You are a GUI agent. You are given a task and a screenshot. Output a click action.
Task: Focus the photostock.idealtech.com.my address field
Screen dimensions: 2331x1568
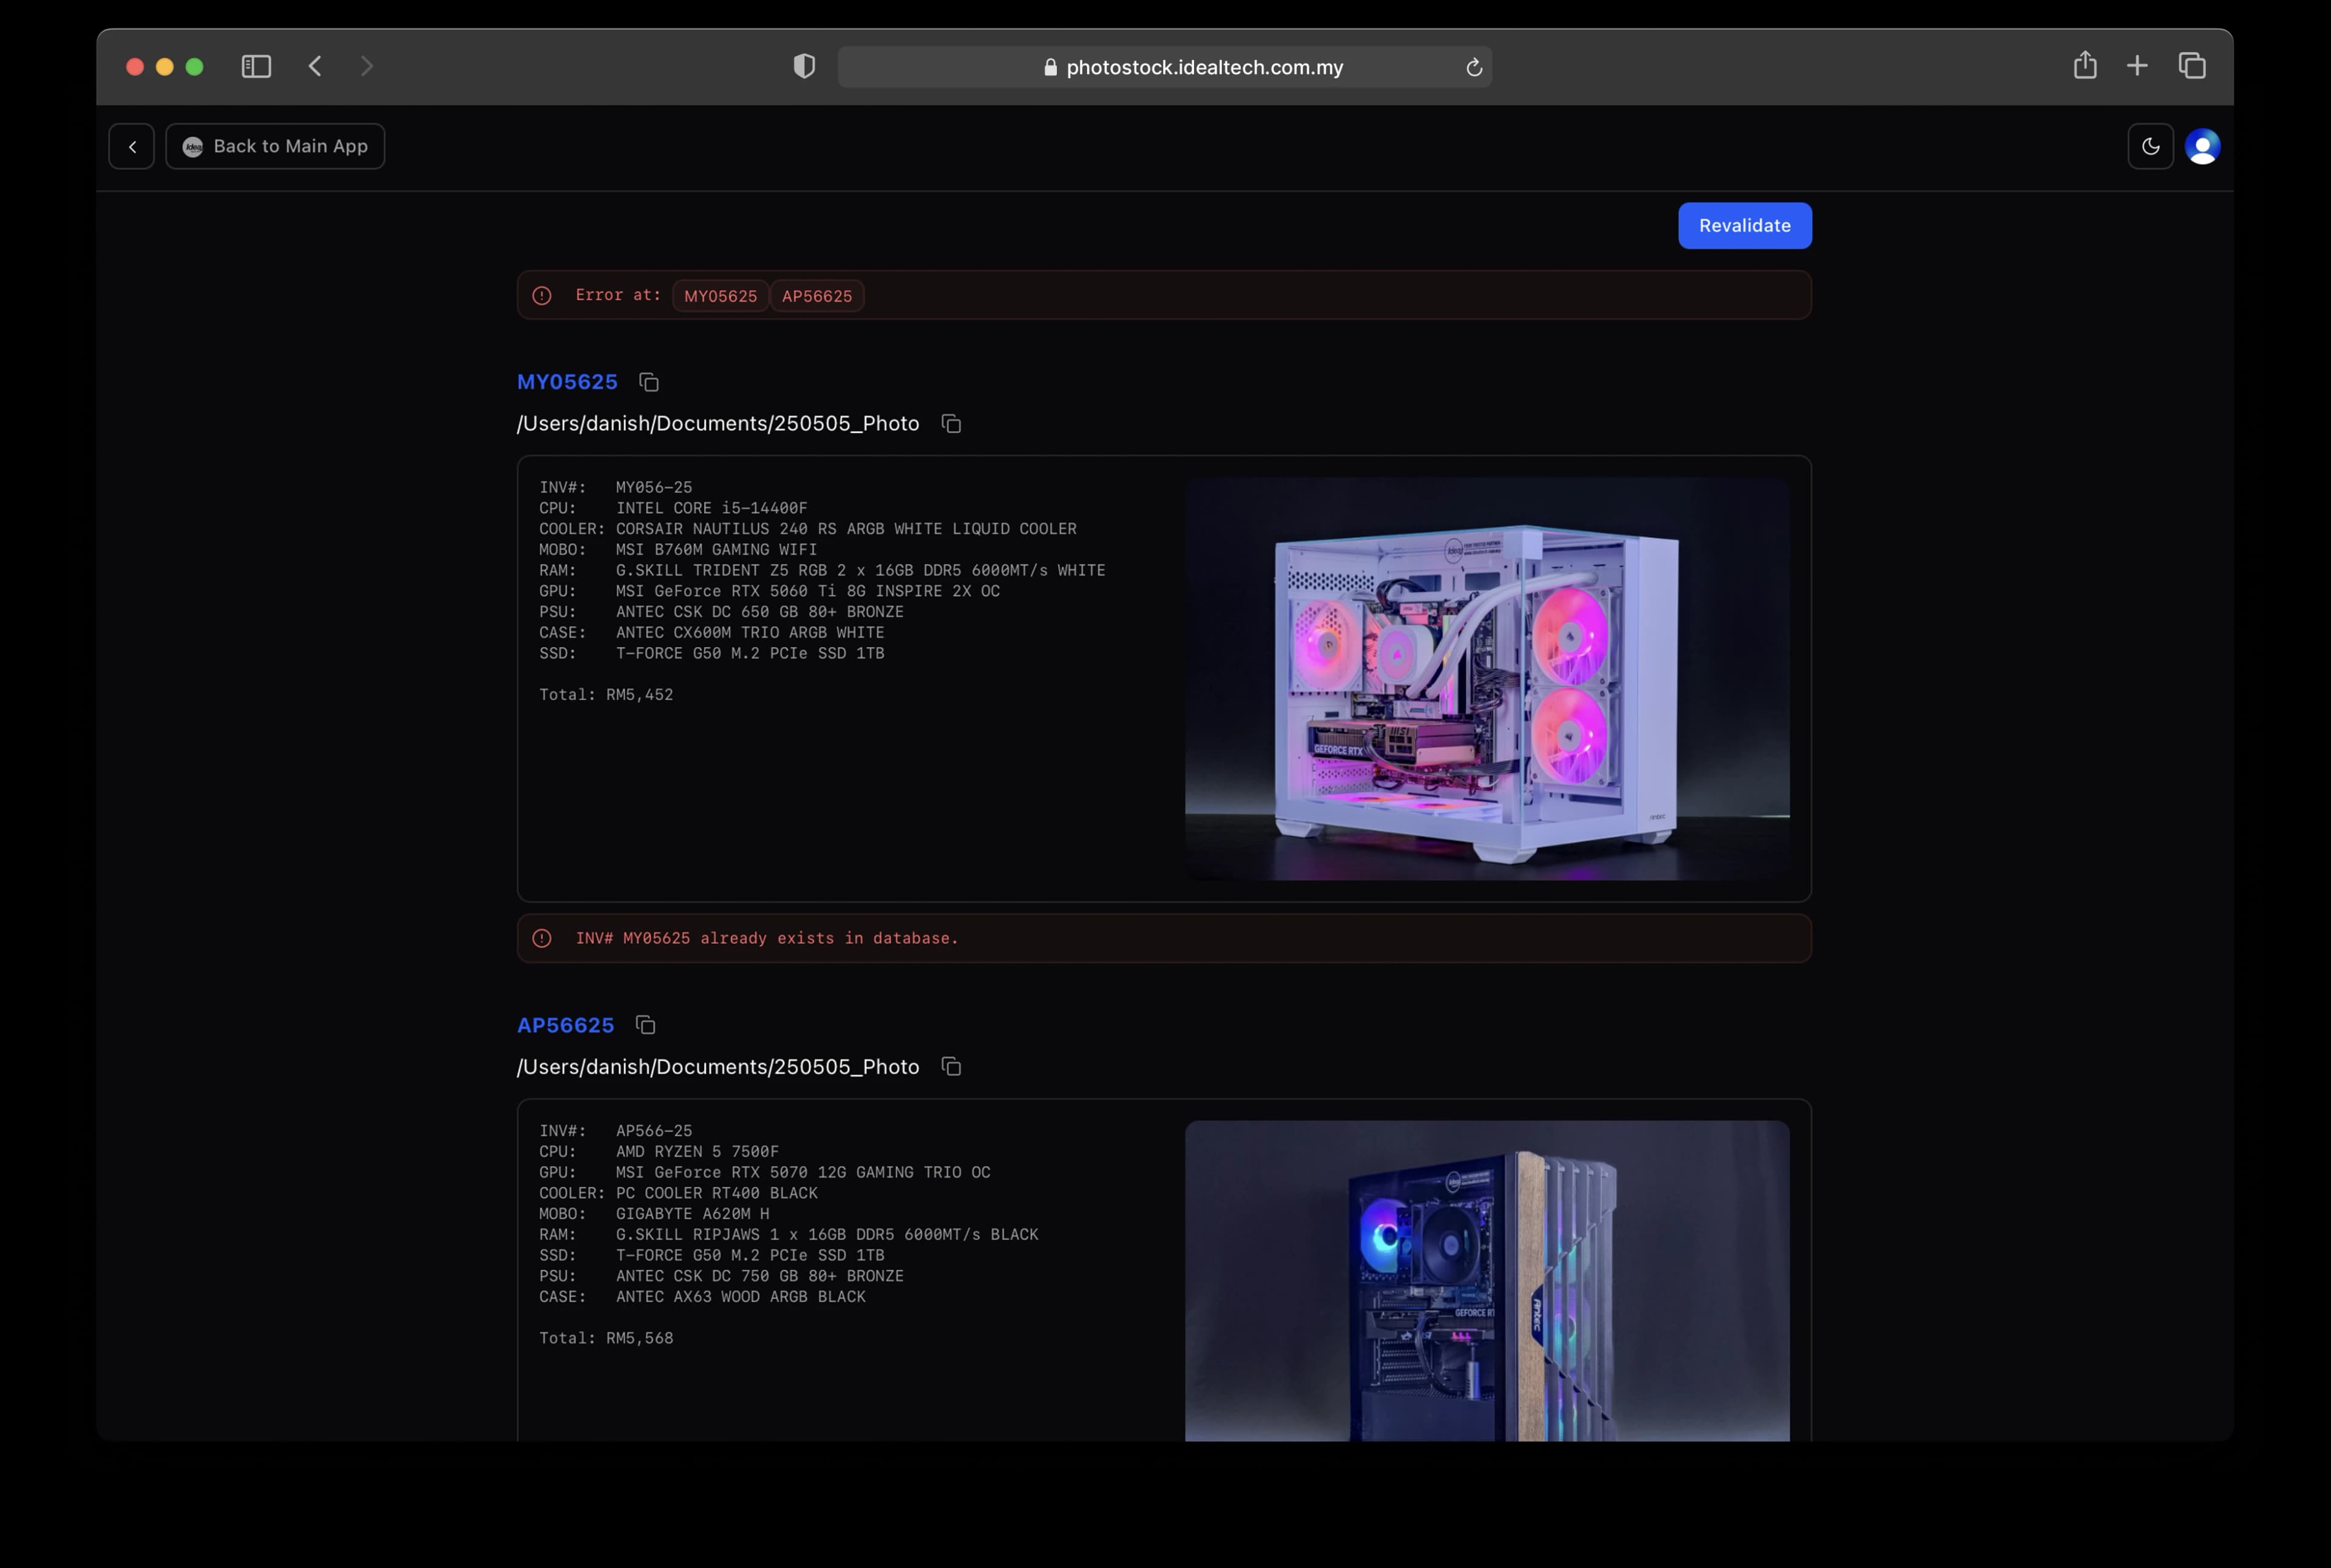tap(1164, 67)
